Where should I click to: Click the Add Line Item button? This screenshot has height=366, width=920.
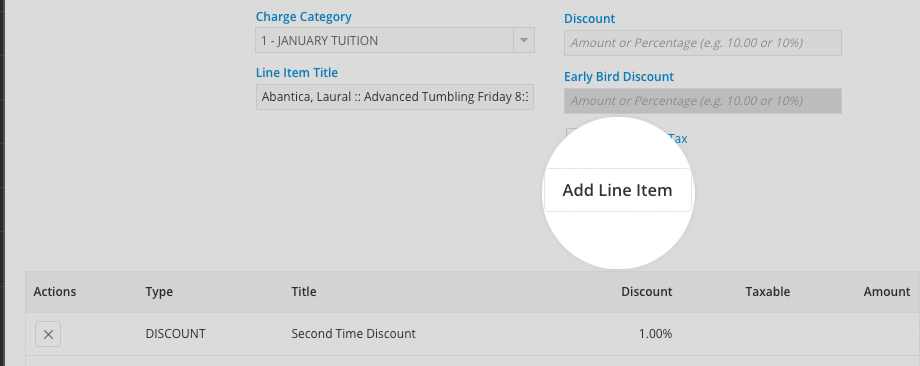(x=617, y=190)
